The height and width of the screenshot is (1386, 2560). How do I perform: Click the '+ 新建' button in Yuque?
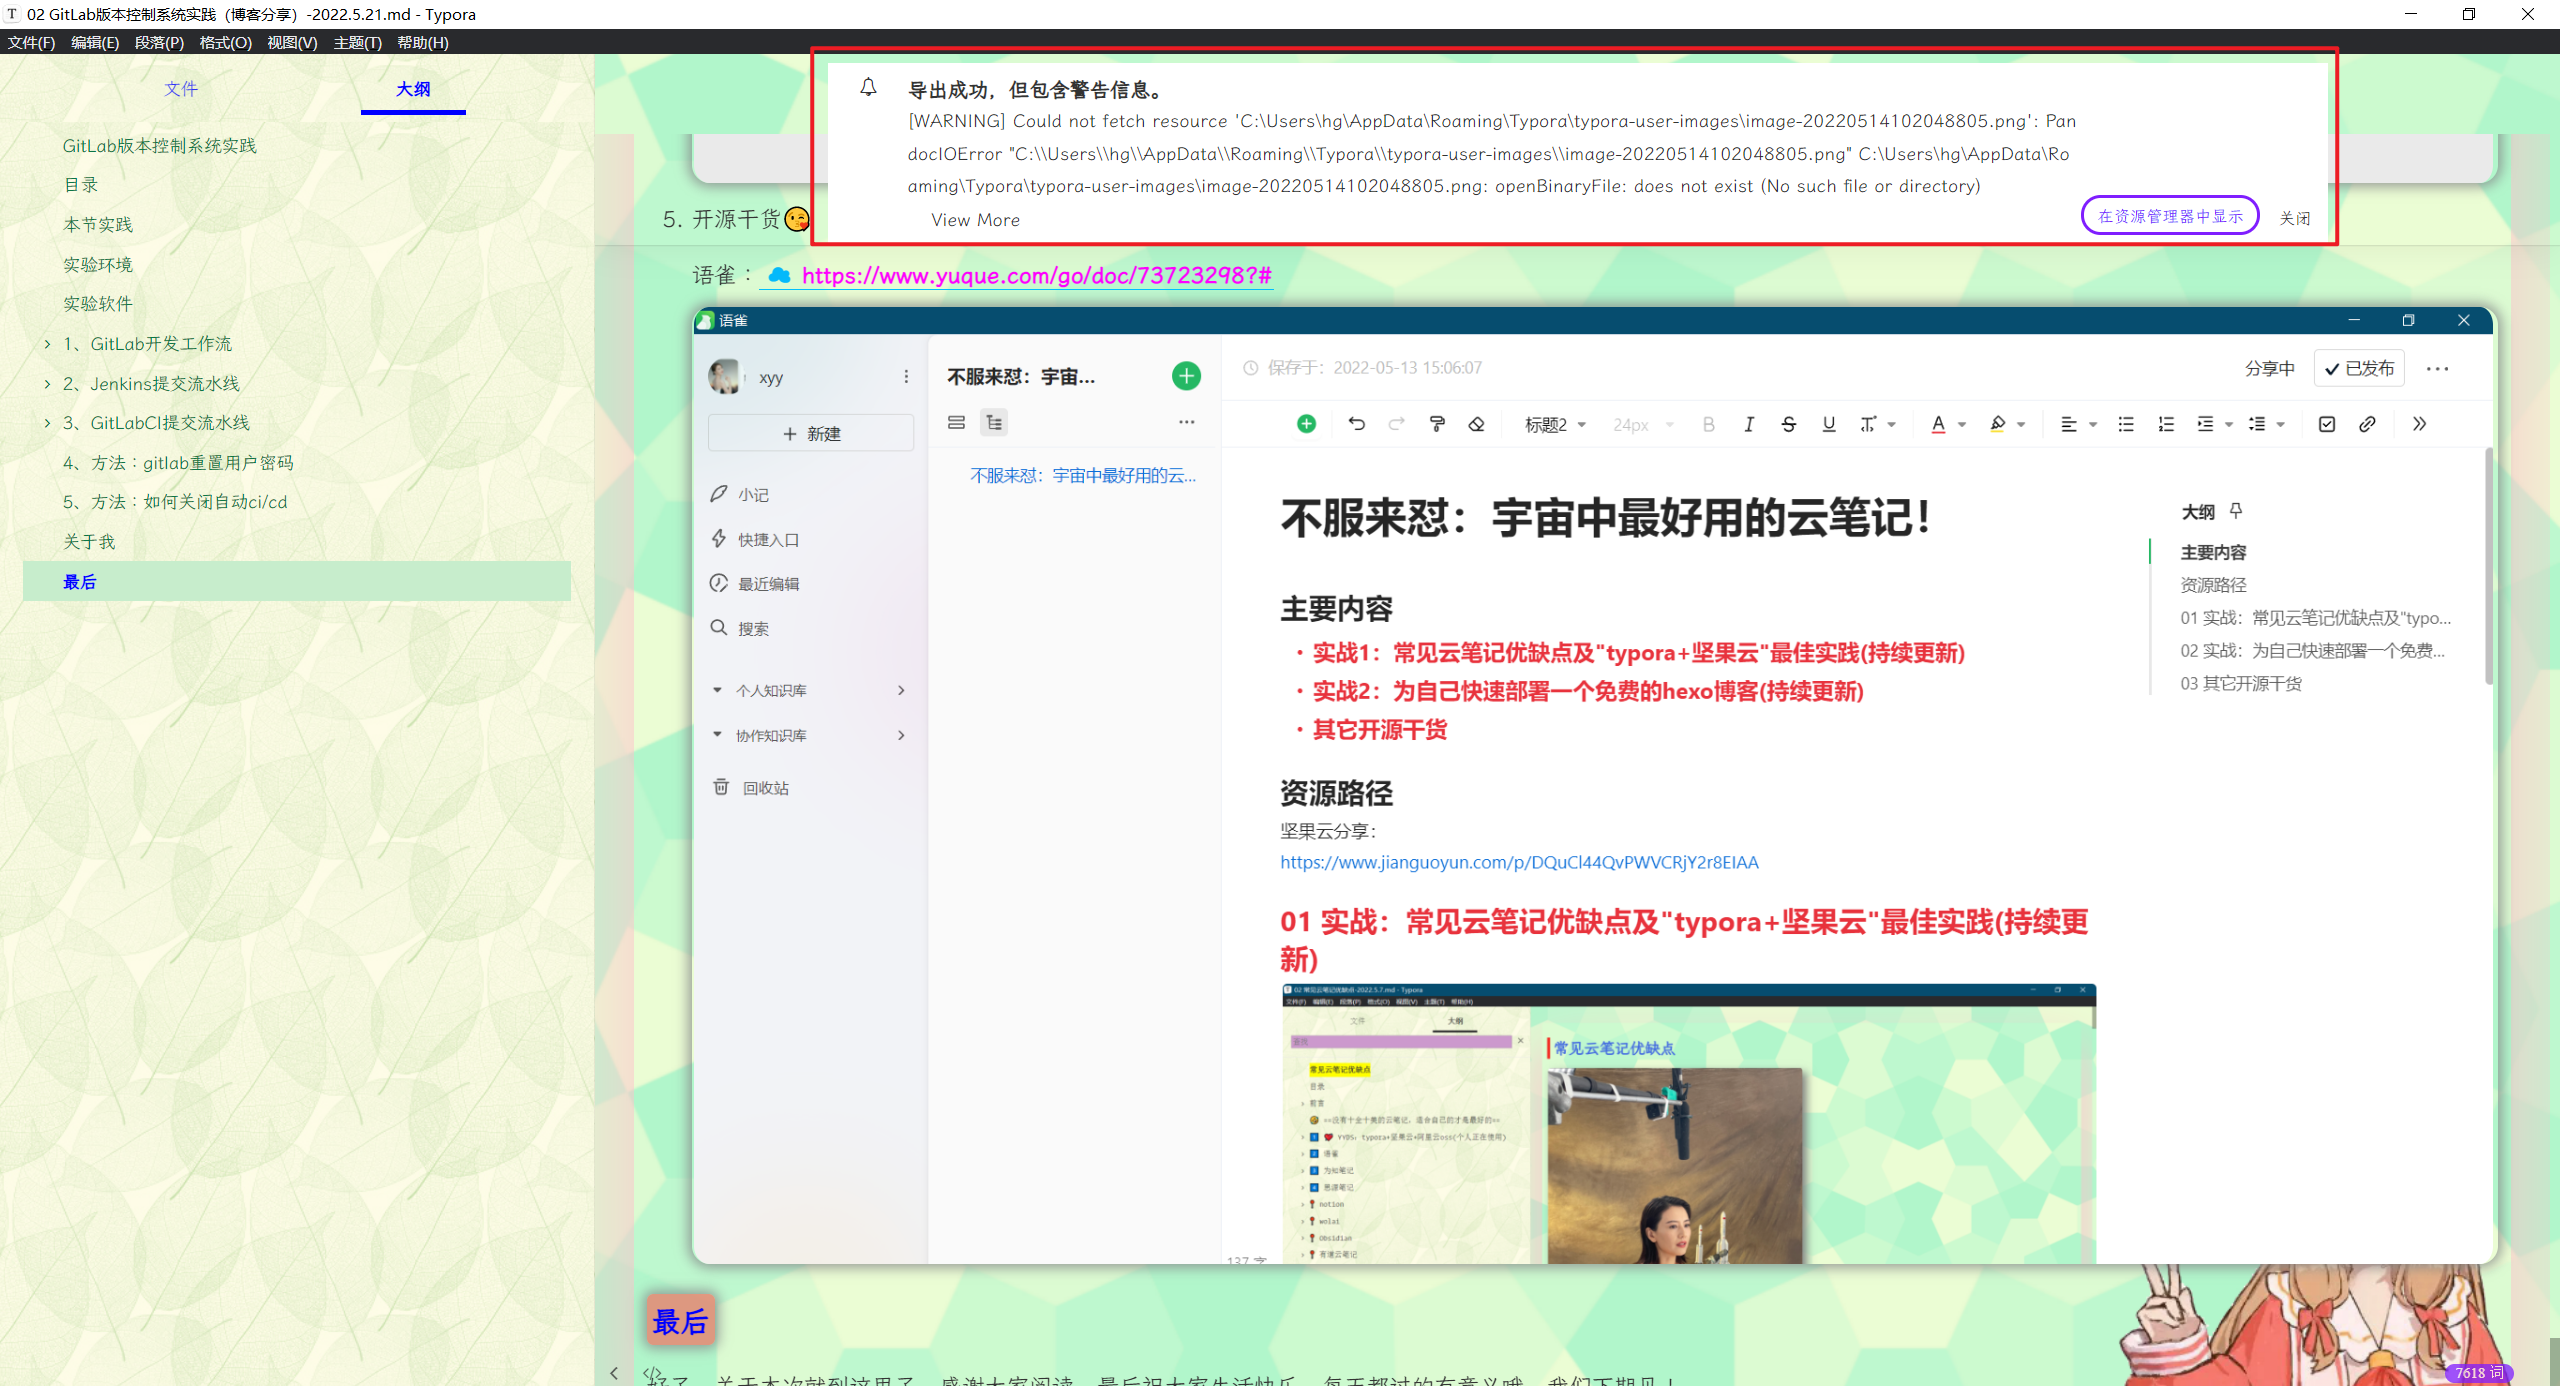pos(811,434)
